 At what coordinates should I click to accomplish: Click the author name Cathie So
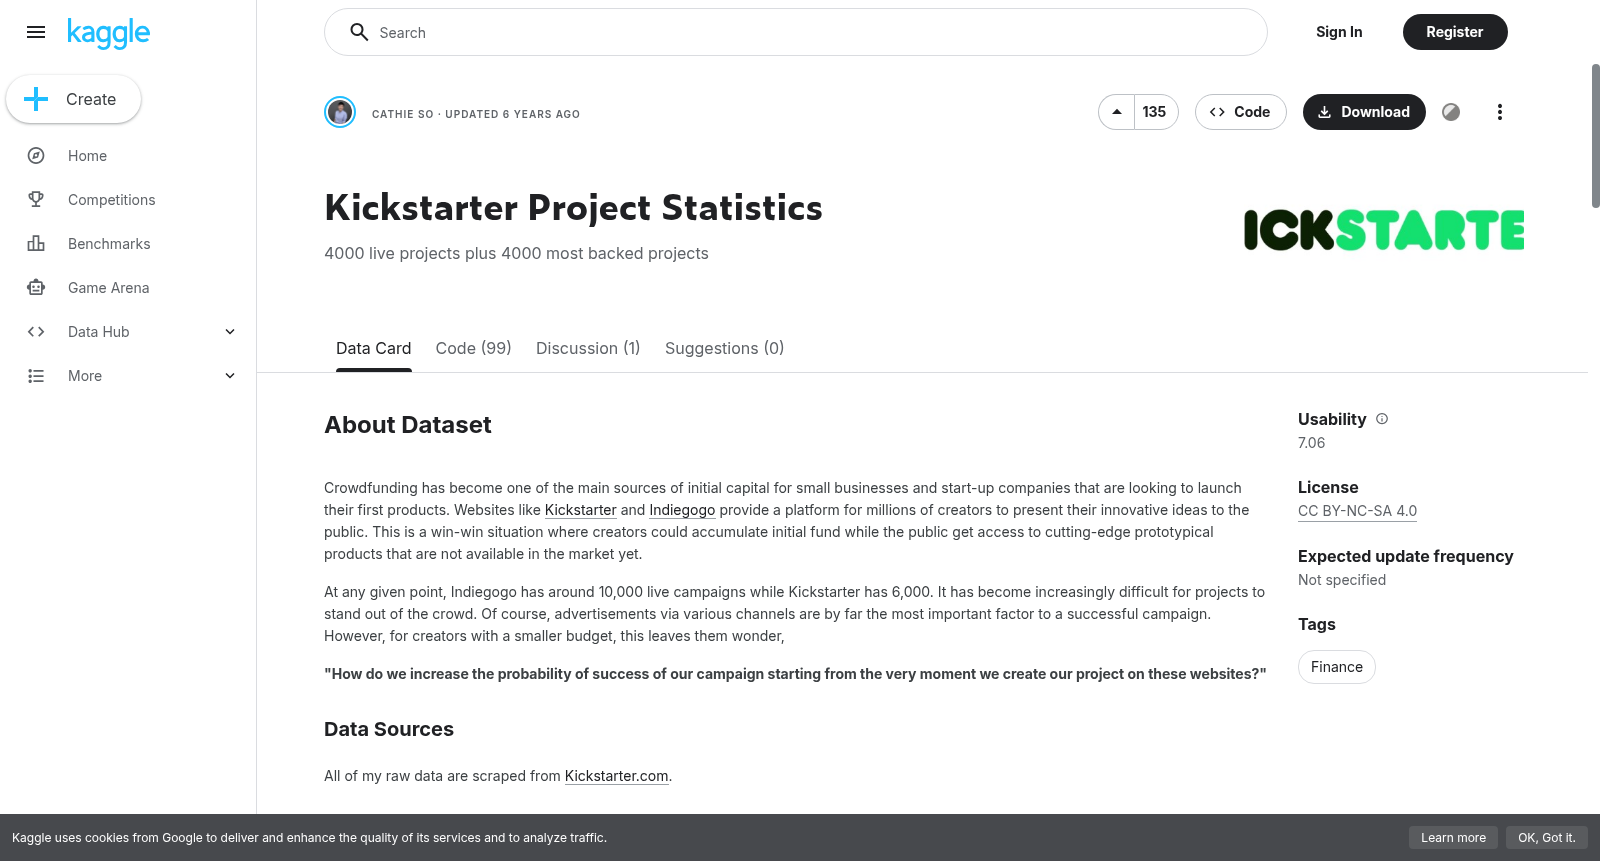[403, 114]
